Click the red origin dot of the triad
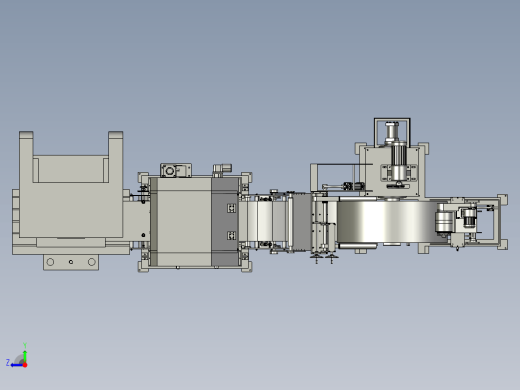 click(x=25, y=365)
